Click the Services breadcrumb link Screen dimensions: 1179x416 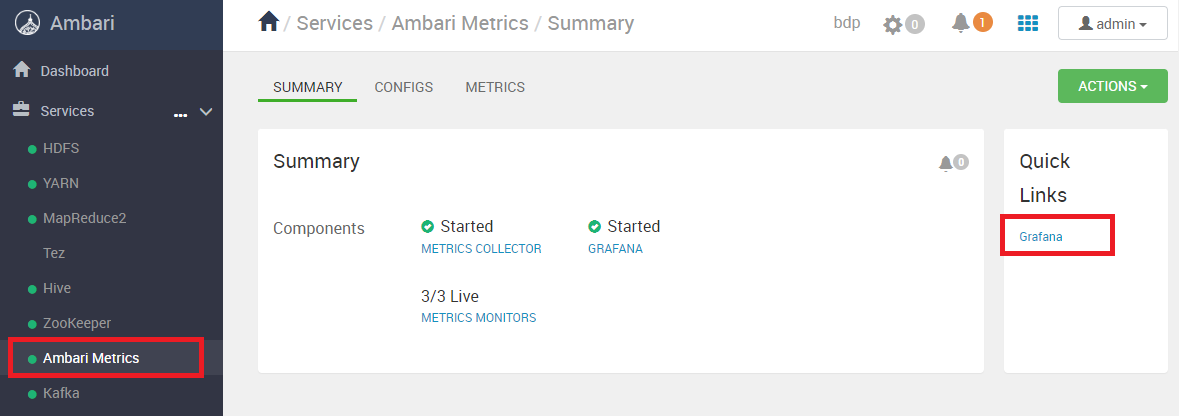[x=335, y=23]
